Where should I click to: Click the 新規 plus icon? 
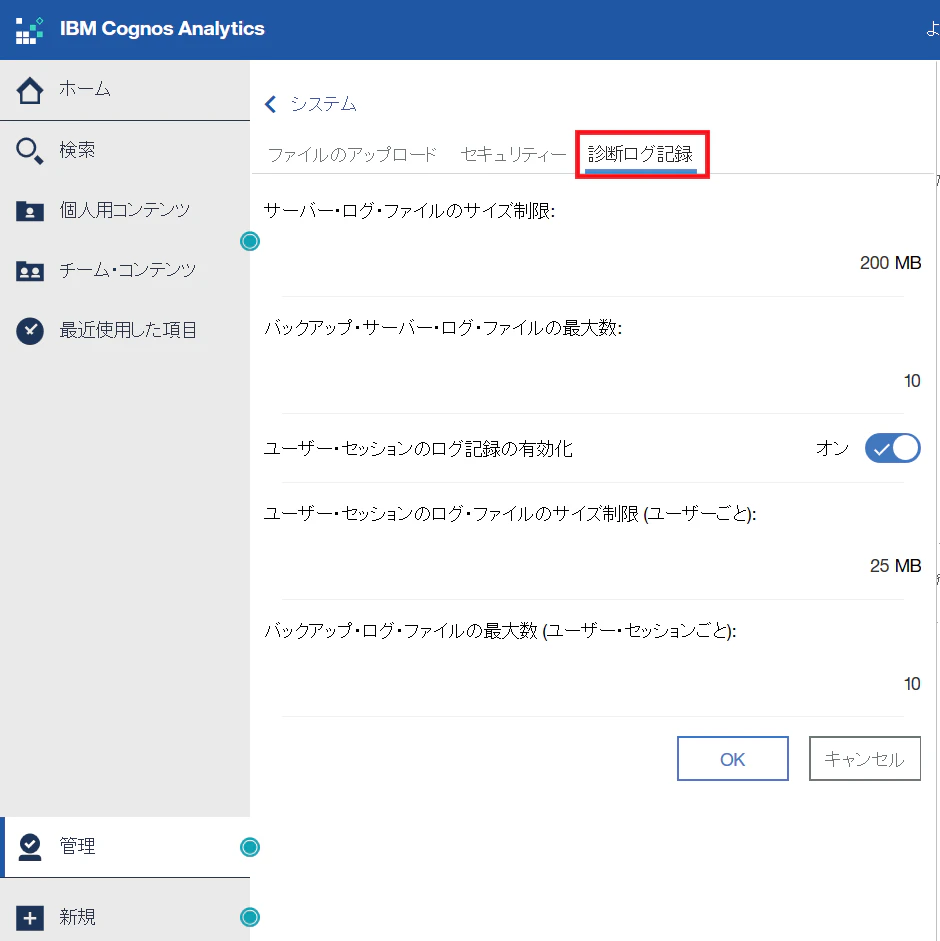30,918
